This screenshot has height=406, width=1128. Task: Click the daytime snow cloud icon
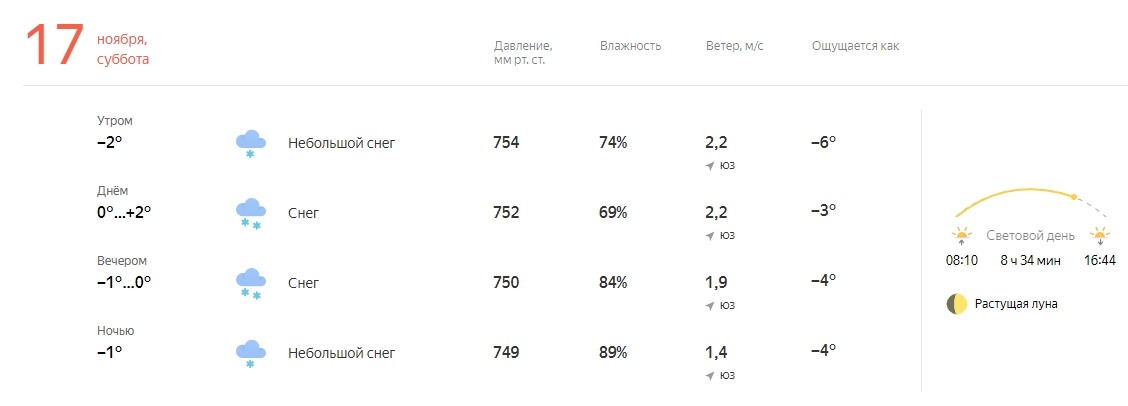[250, 213]
